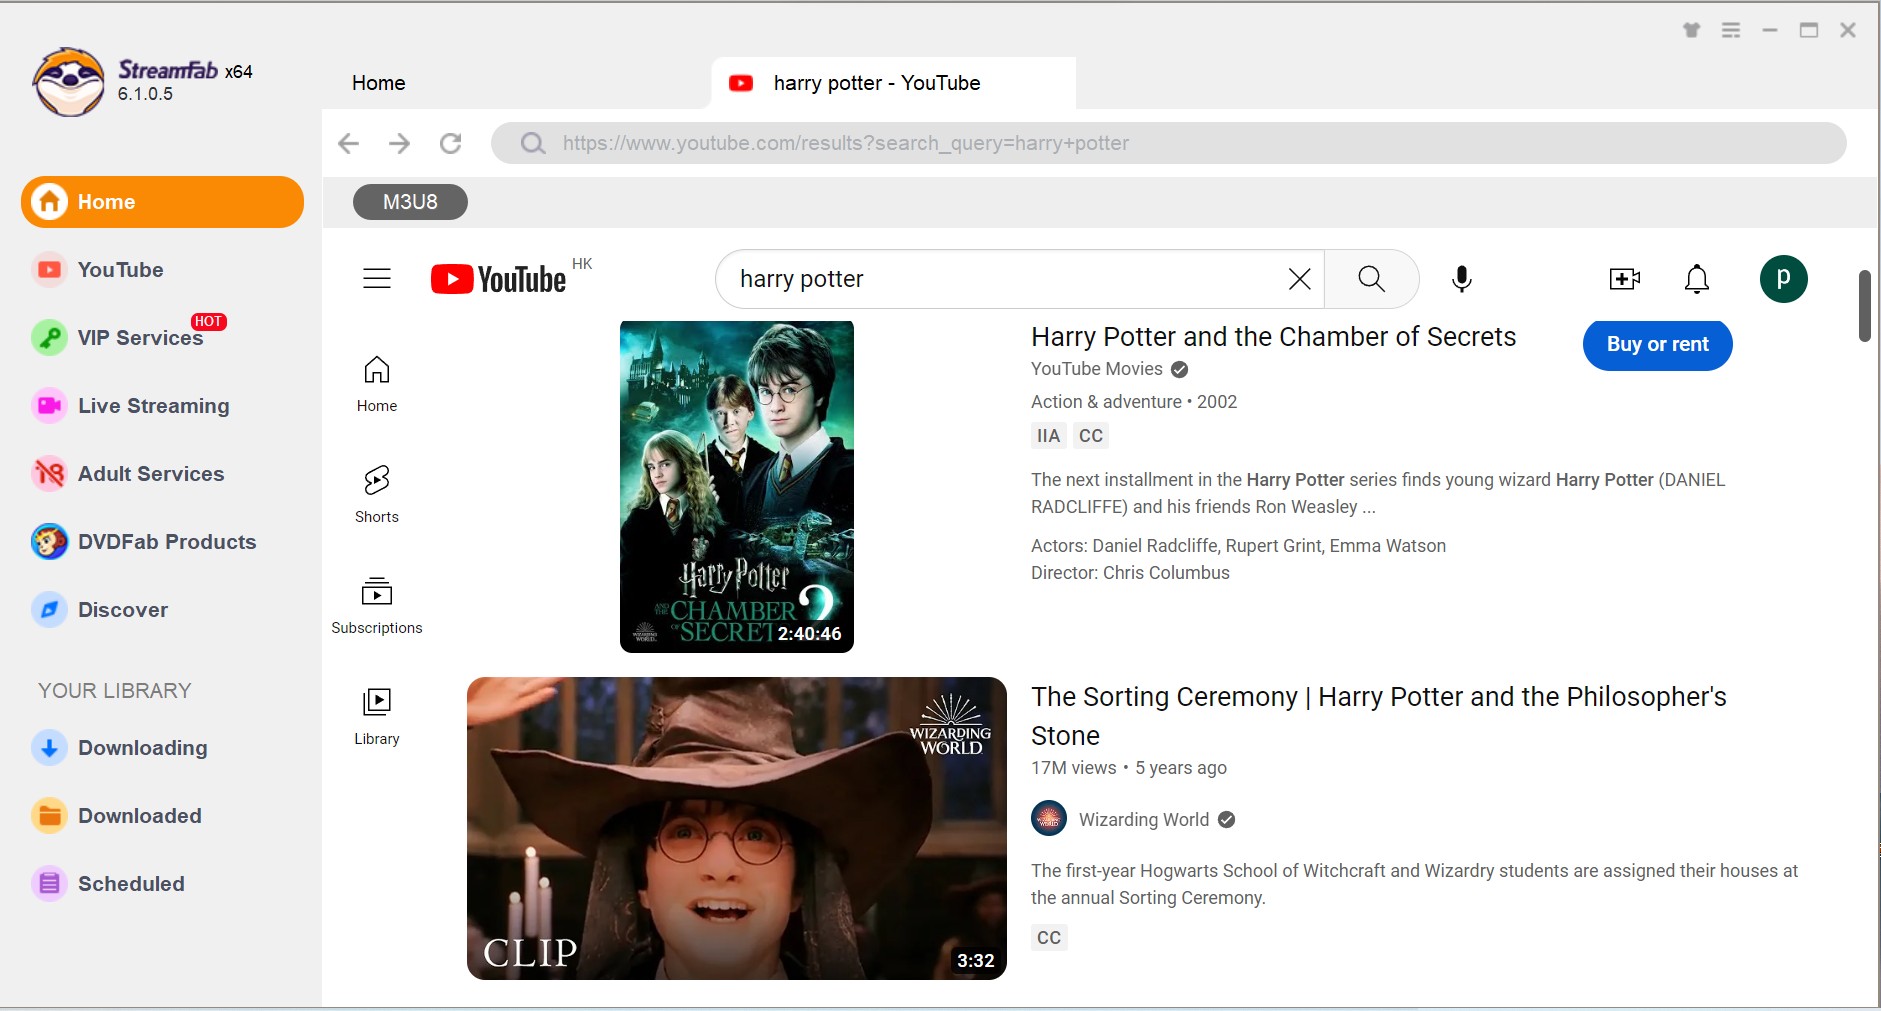Open the Chamber of Secrets poster thumbnail
This screenshot has width=1881, height=1011.
tap(737, 487)
